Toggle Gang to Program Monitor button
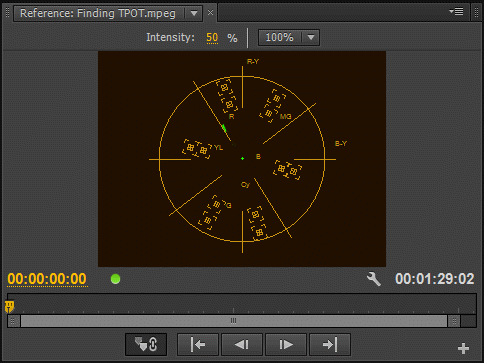Screen dimensions: 484x363 click(146, 344)
